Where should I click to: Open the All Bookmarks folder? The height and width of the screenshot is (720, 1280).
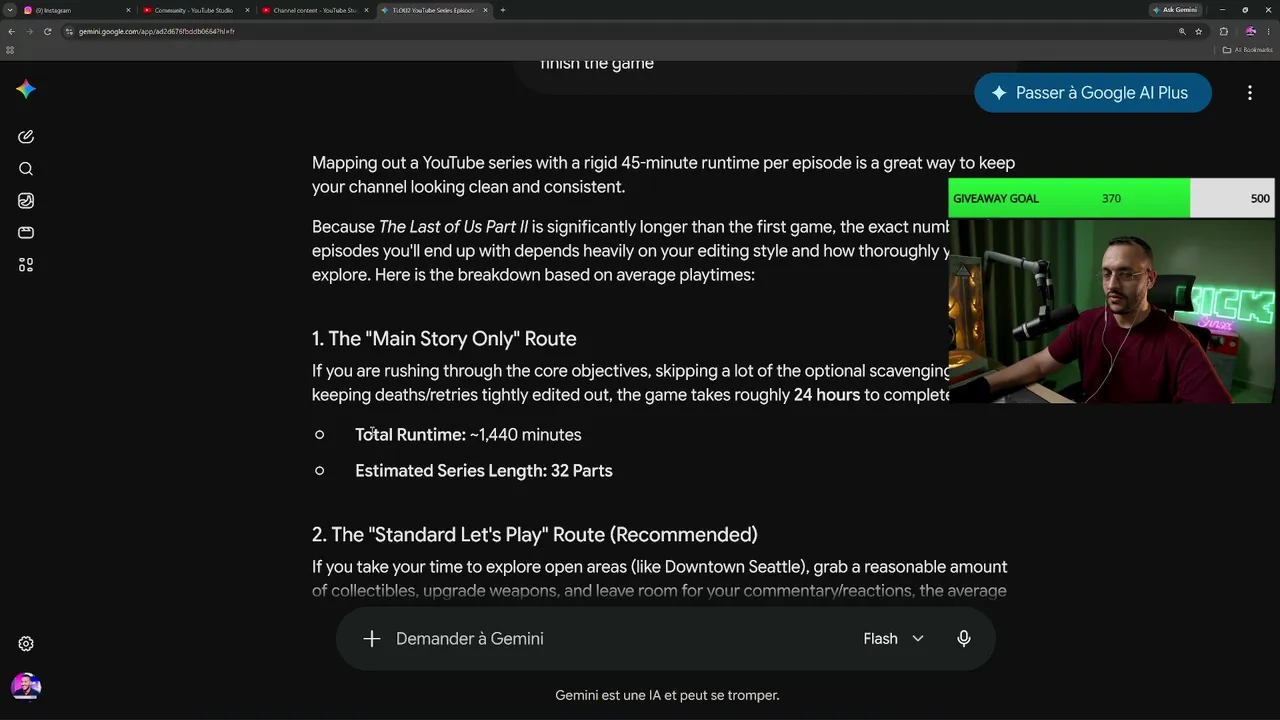[x=1248, y=49]
